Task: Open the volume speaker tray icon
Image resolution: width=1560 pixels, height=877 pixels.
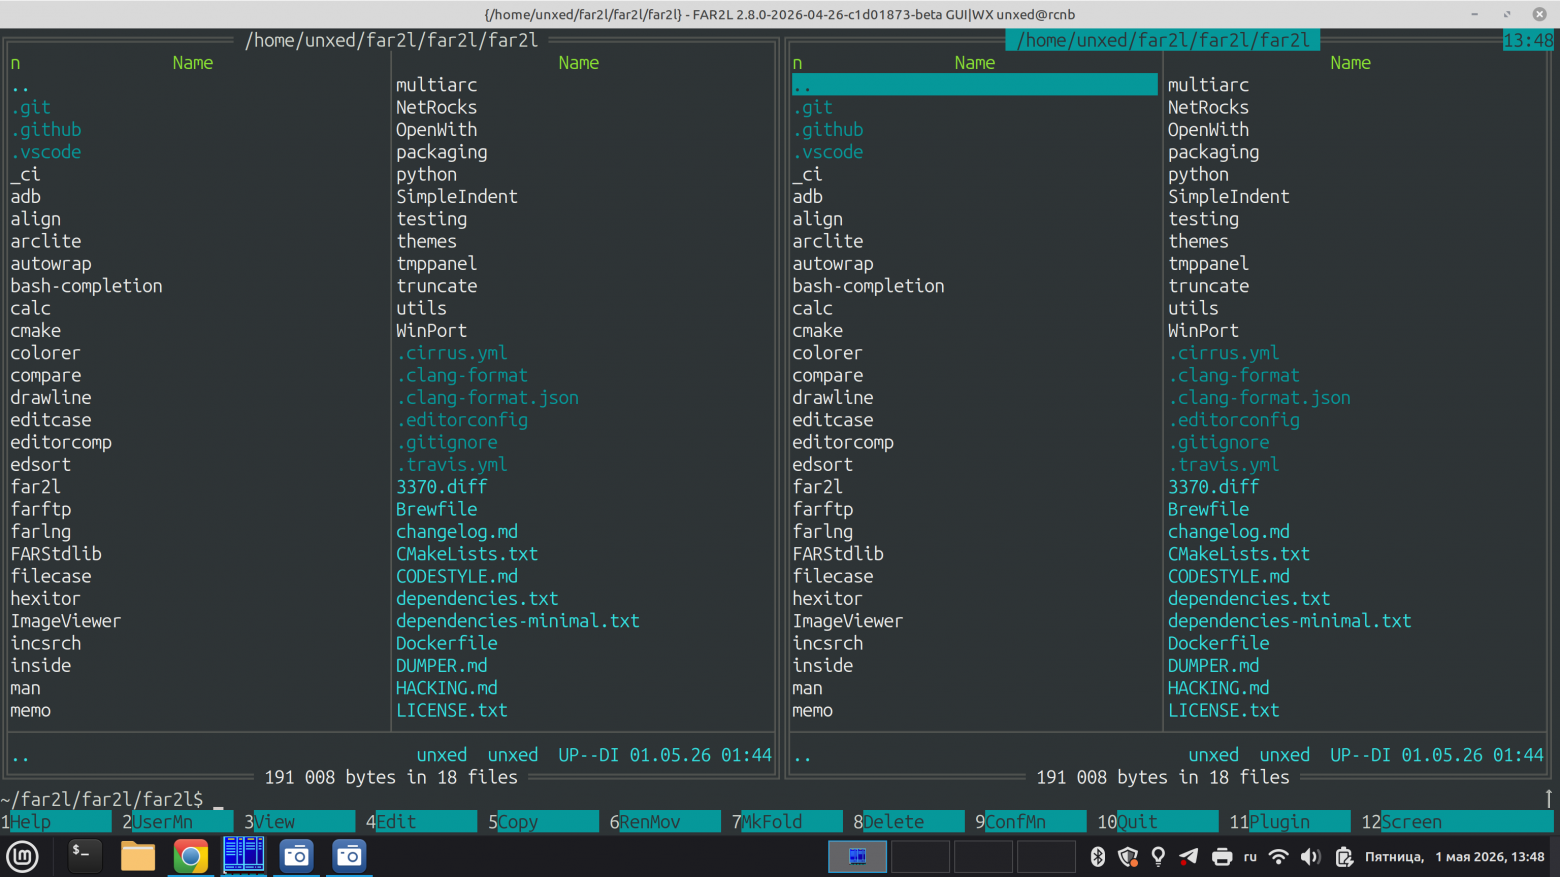Action: pyautogui.click(x=1310, y=857)
